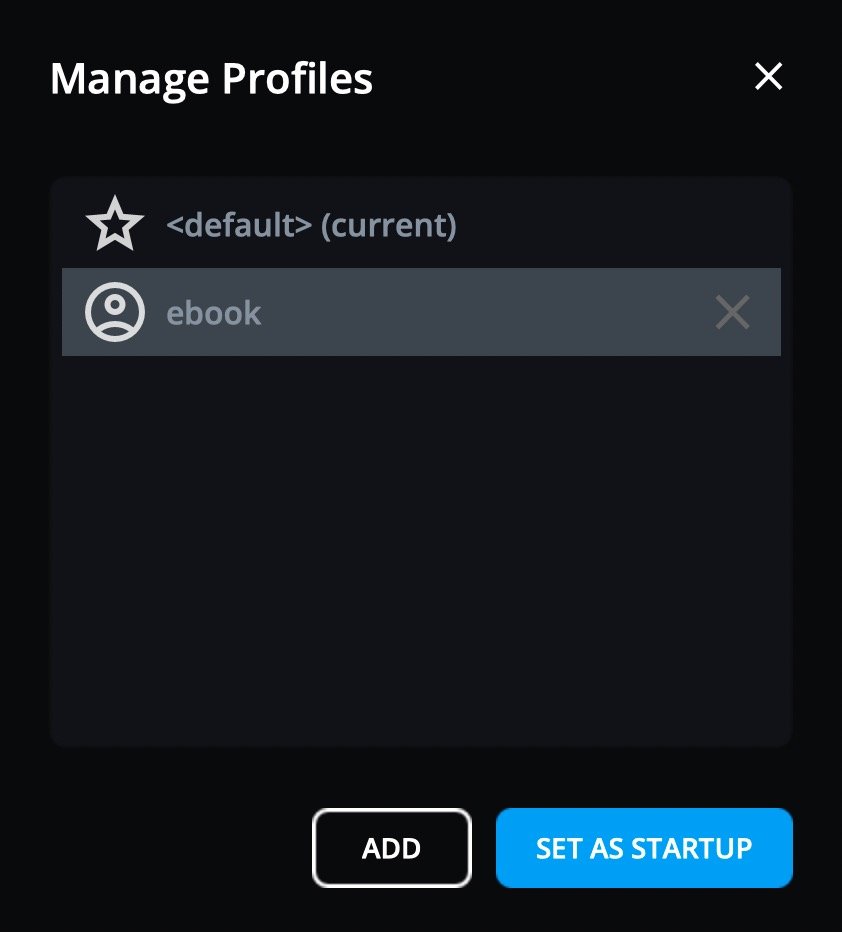
Task: Close the Manage Profiles dialog
Action: tap(768, 77)
